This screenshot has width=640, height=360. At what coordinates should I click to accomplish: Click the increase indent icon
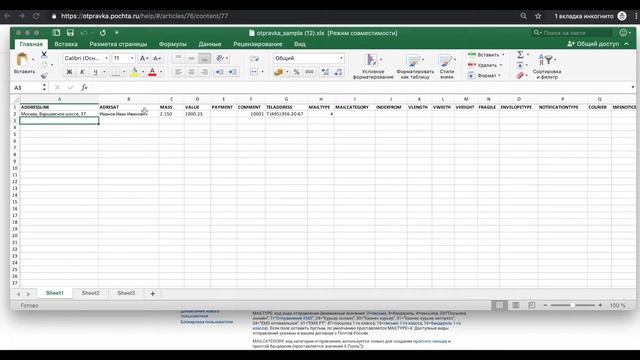click(233, 72)
